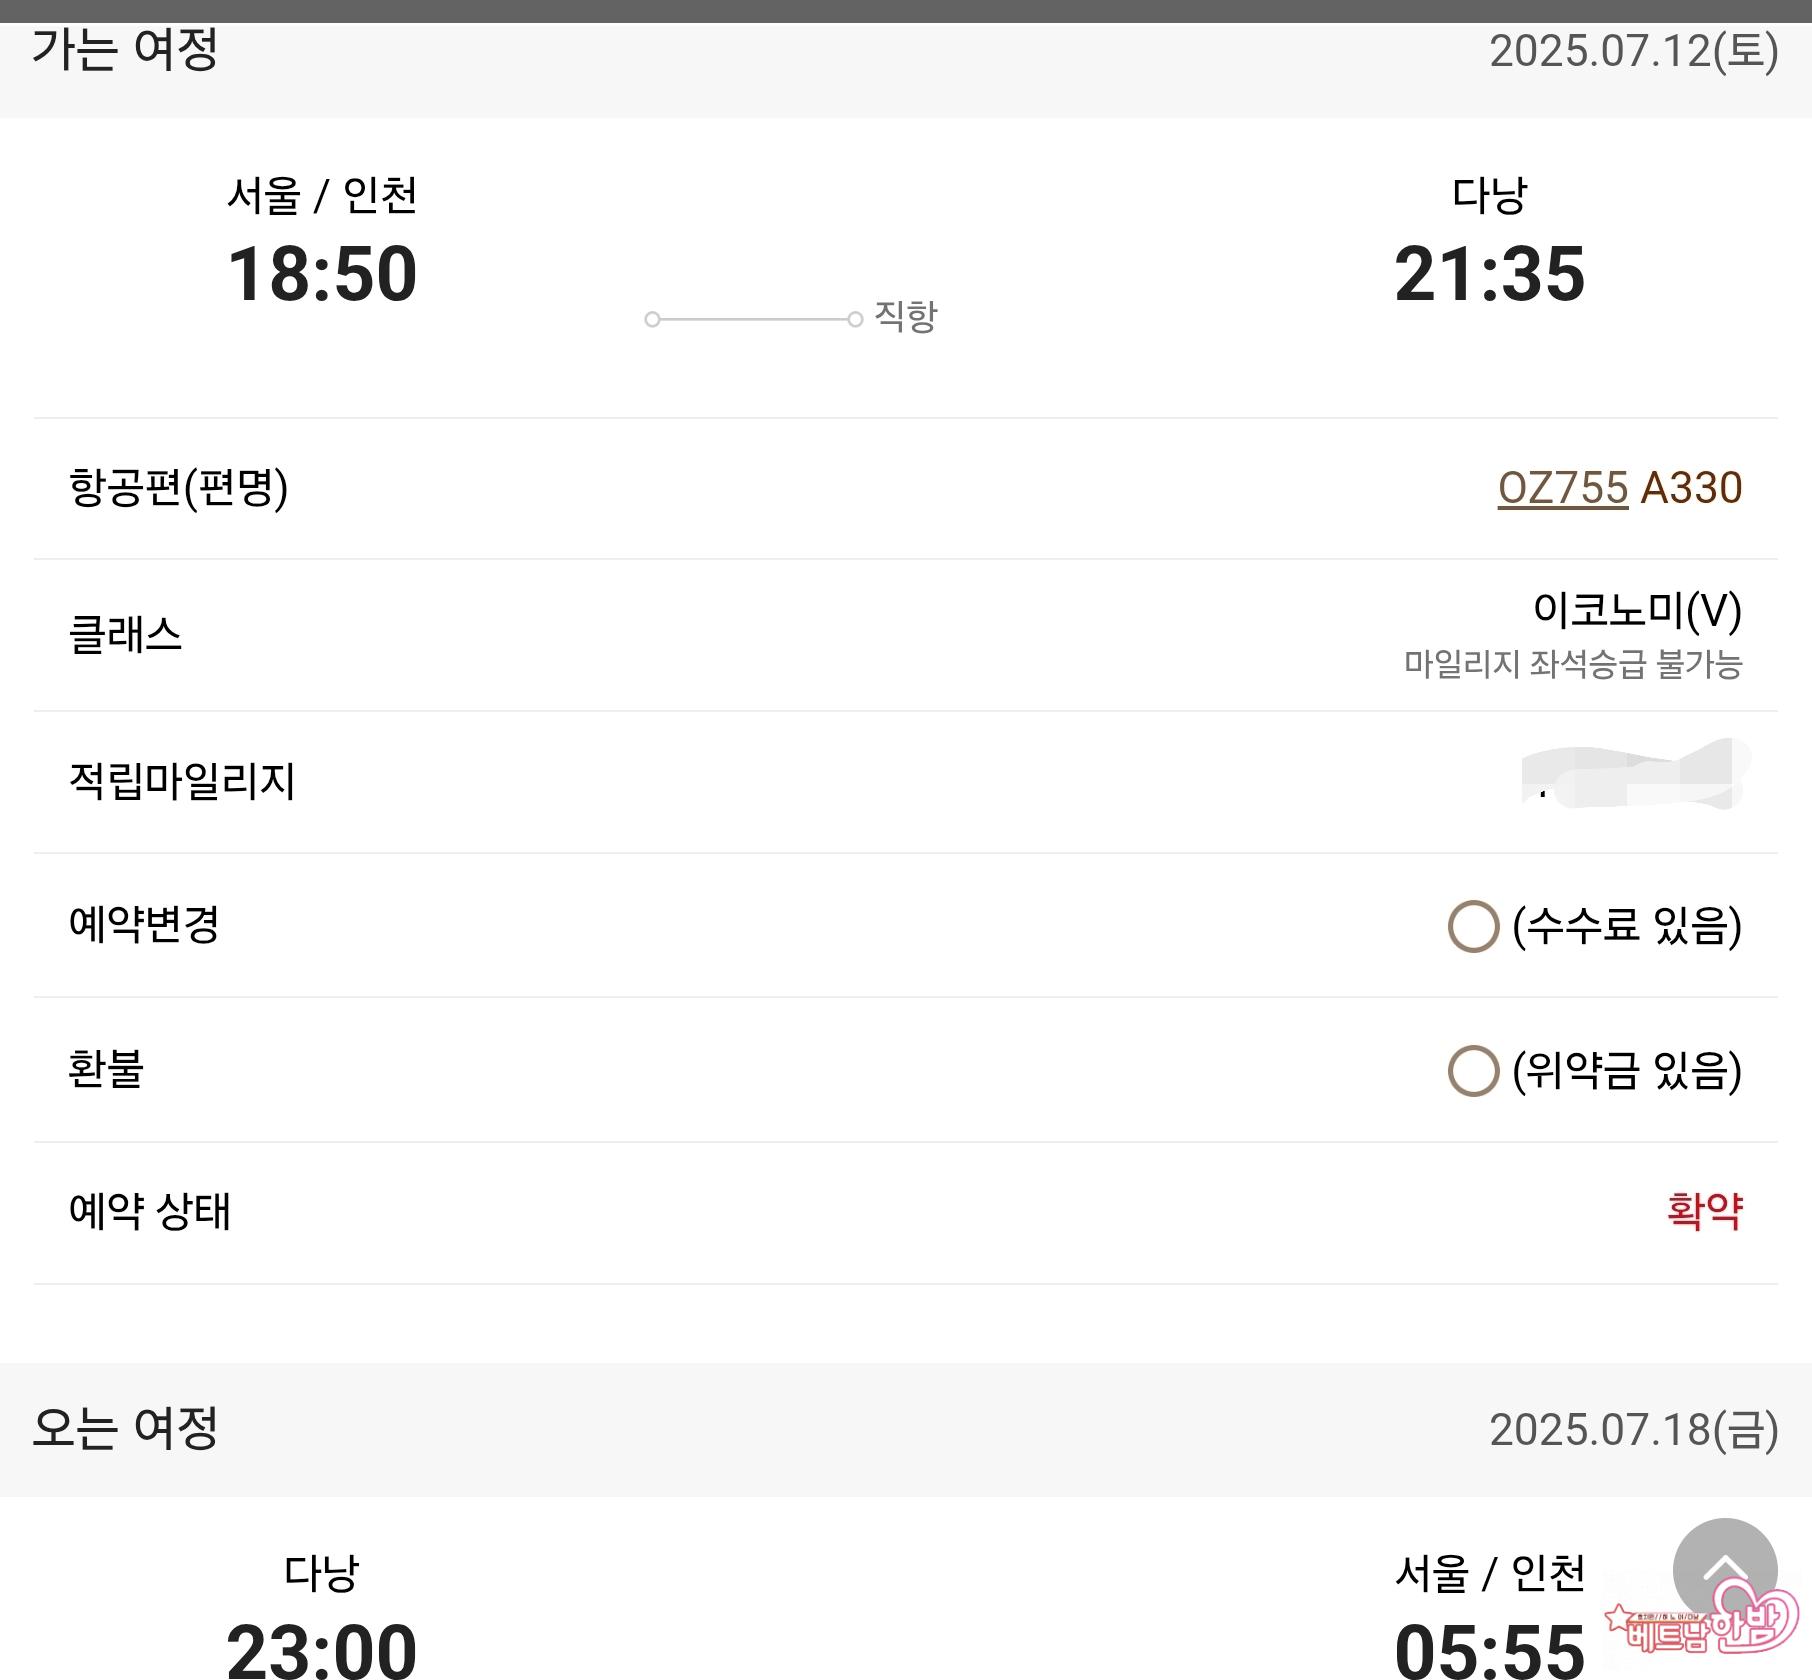Click the A330 aircraft type text
This screenshot has width=1812, height=1680.
[x=1692, y=488]
